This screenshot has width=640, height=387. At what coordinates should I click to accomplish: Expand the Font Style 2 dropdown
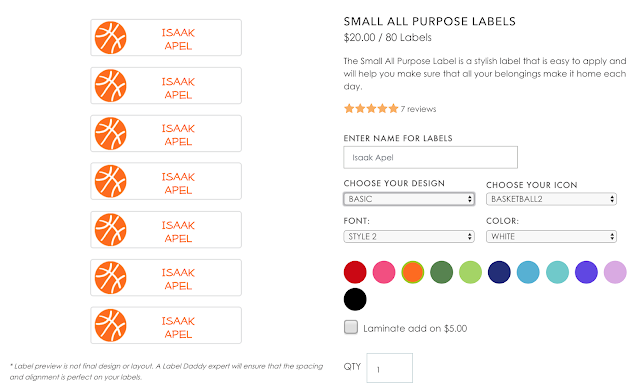(x=409, y=236)
